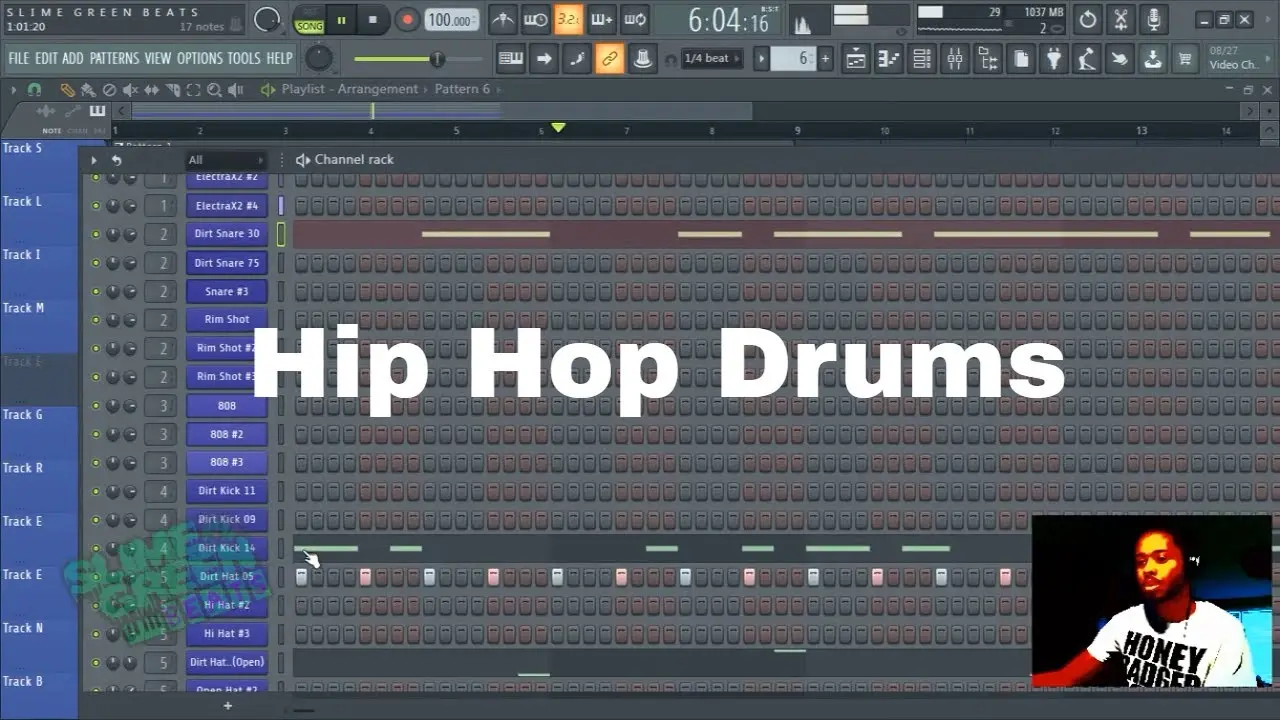
Task: Mute the 808 channel green light
Action: click(x=96, y=406)
